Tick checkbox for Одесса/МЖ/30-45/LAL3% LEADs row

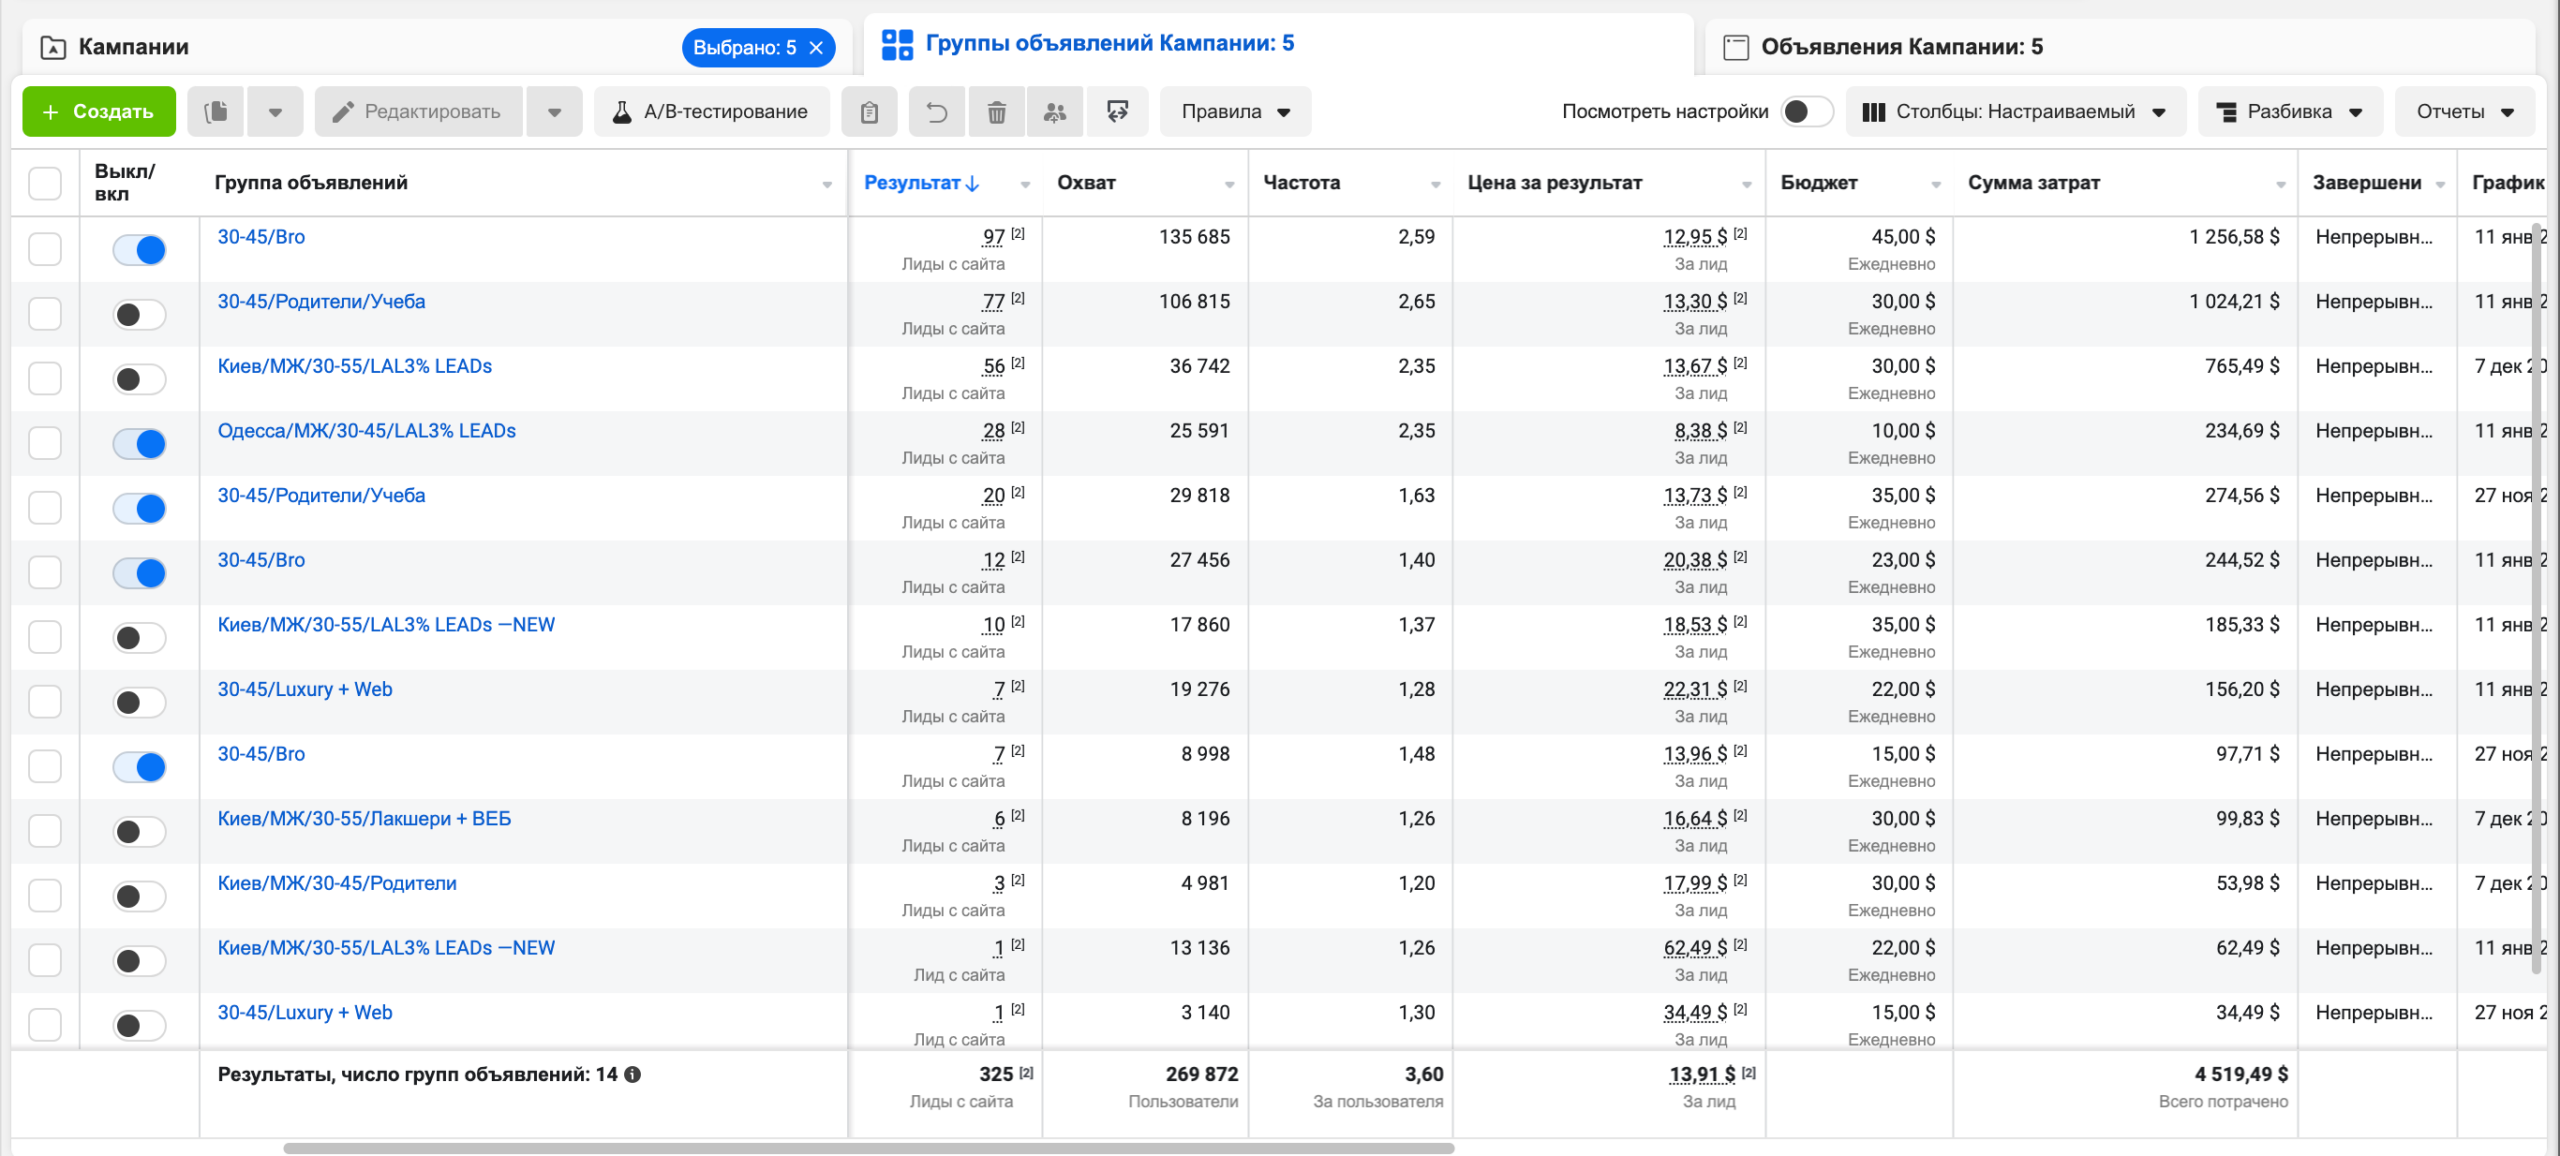tap(45, 443)
